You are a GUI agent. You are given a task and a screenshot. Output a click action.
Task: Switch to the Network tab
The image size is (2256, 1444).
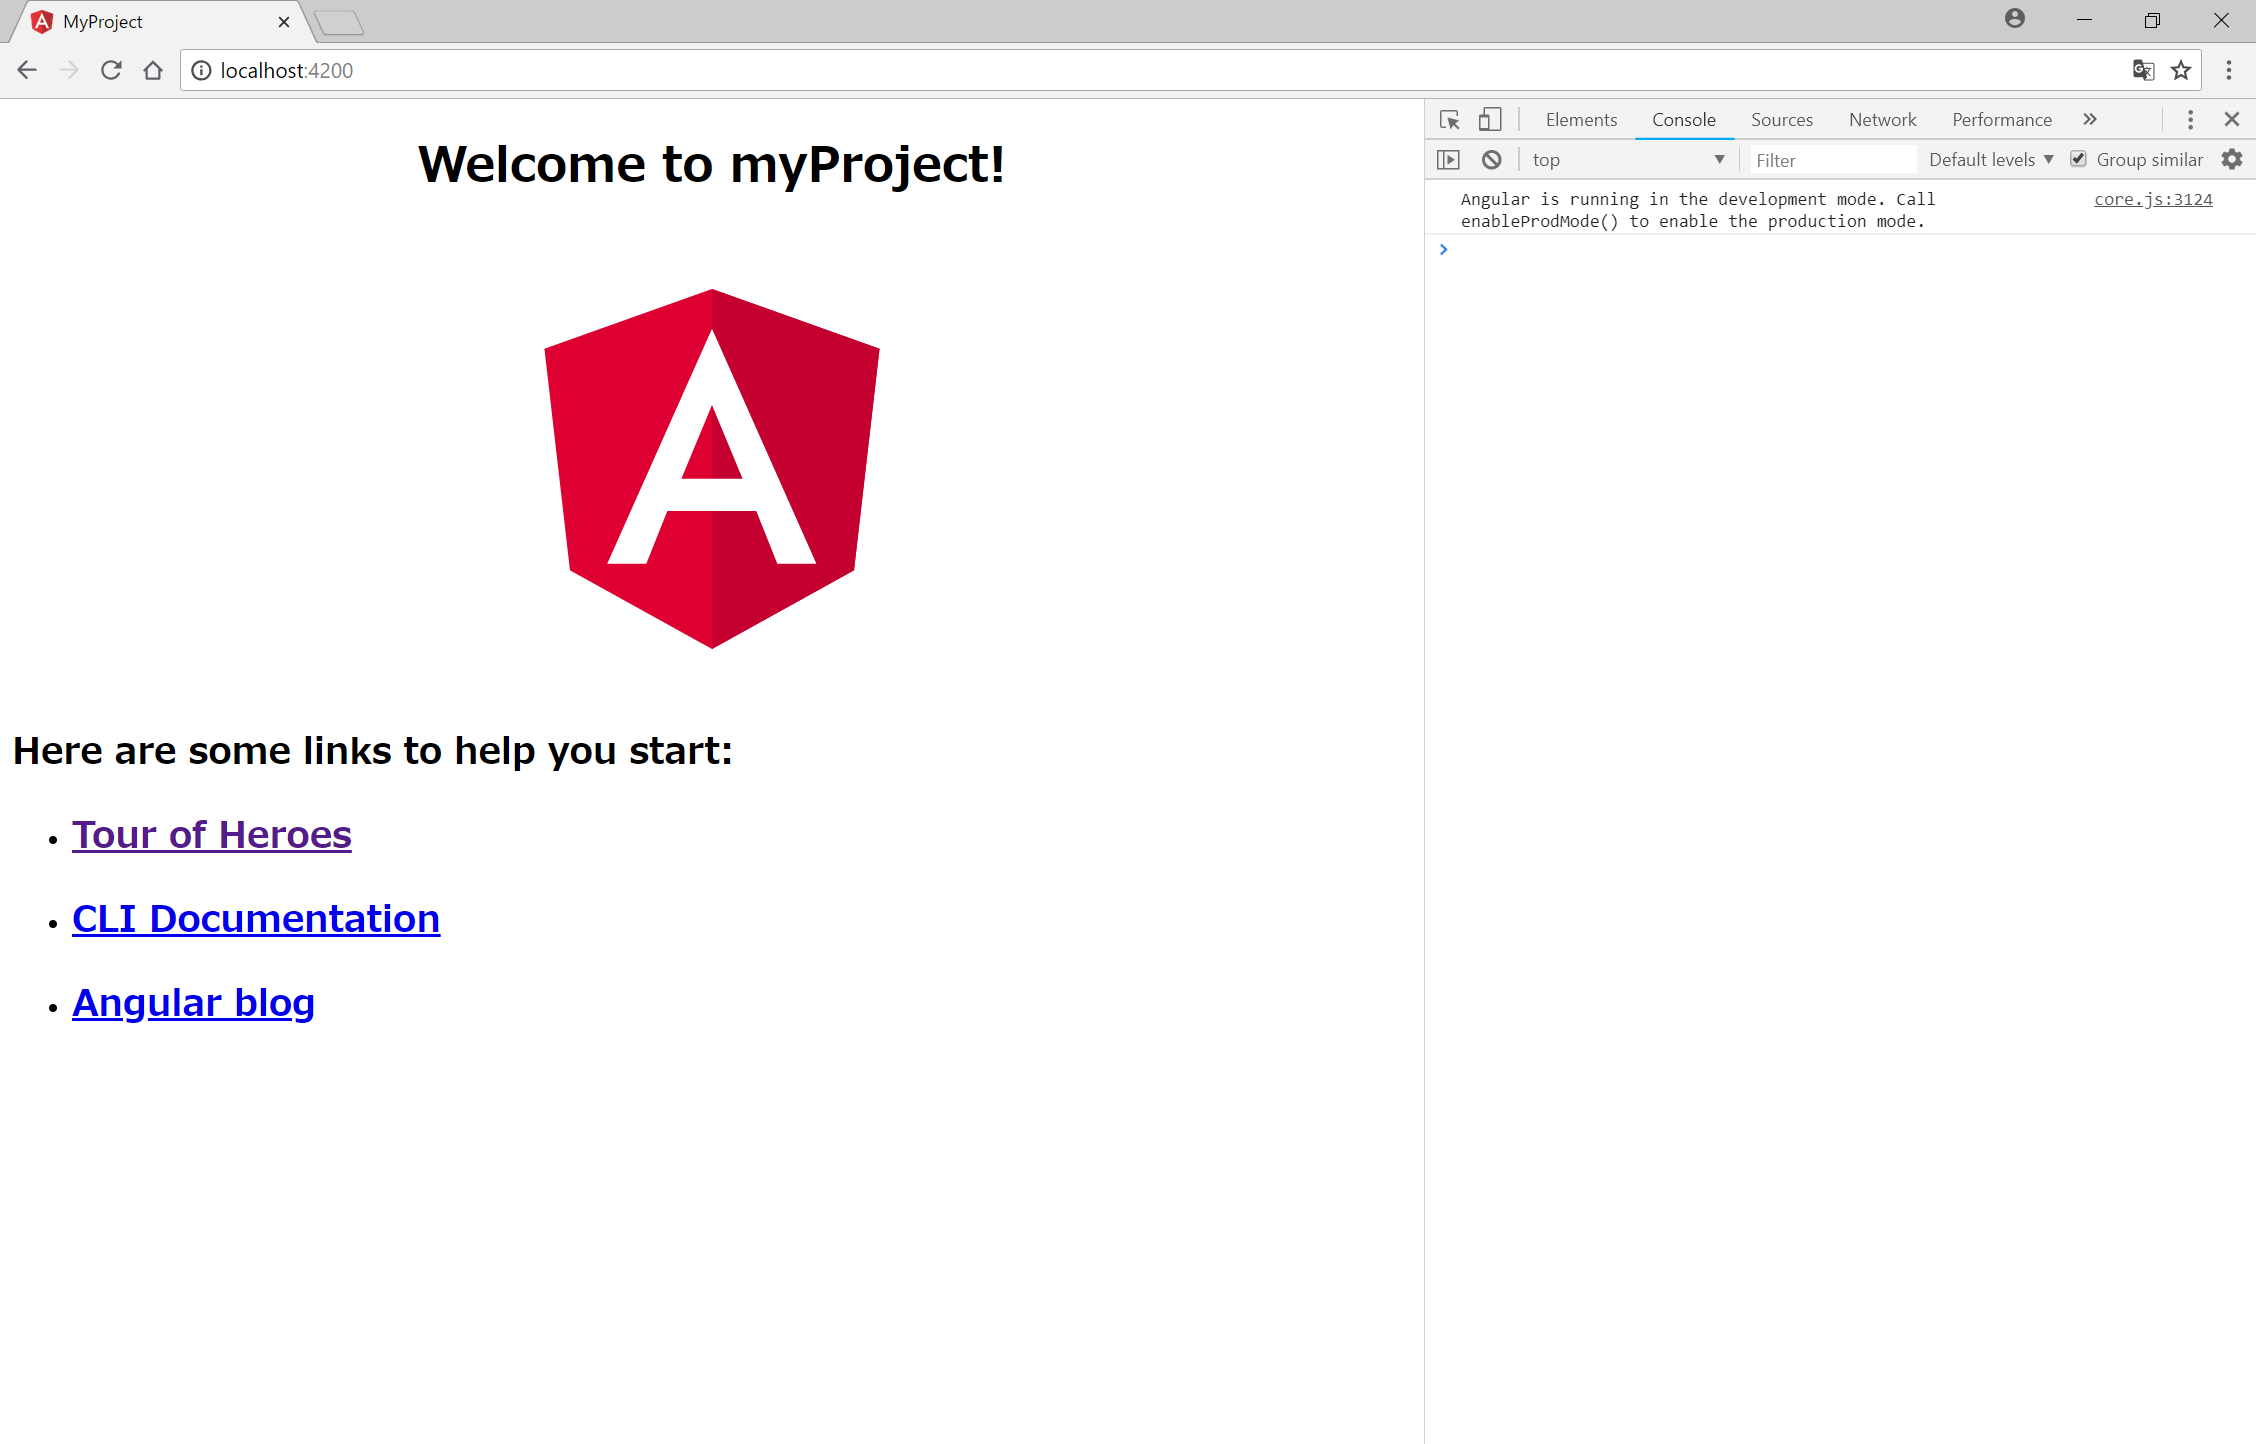pyautogui.click(x=1881, y=119)
